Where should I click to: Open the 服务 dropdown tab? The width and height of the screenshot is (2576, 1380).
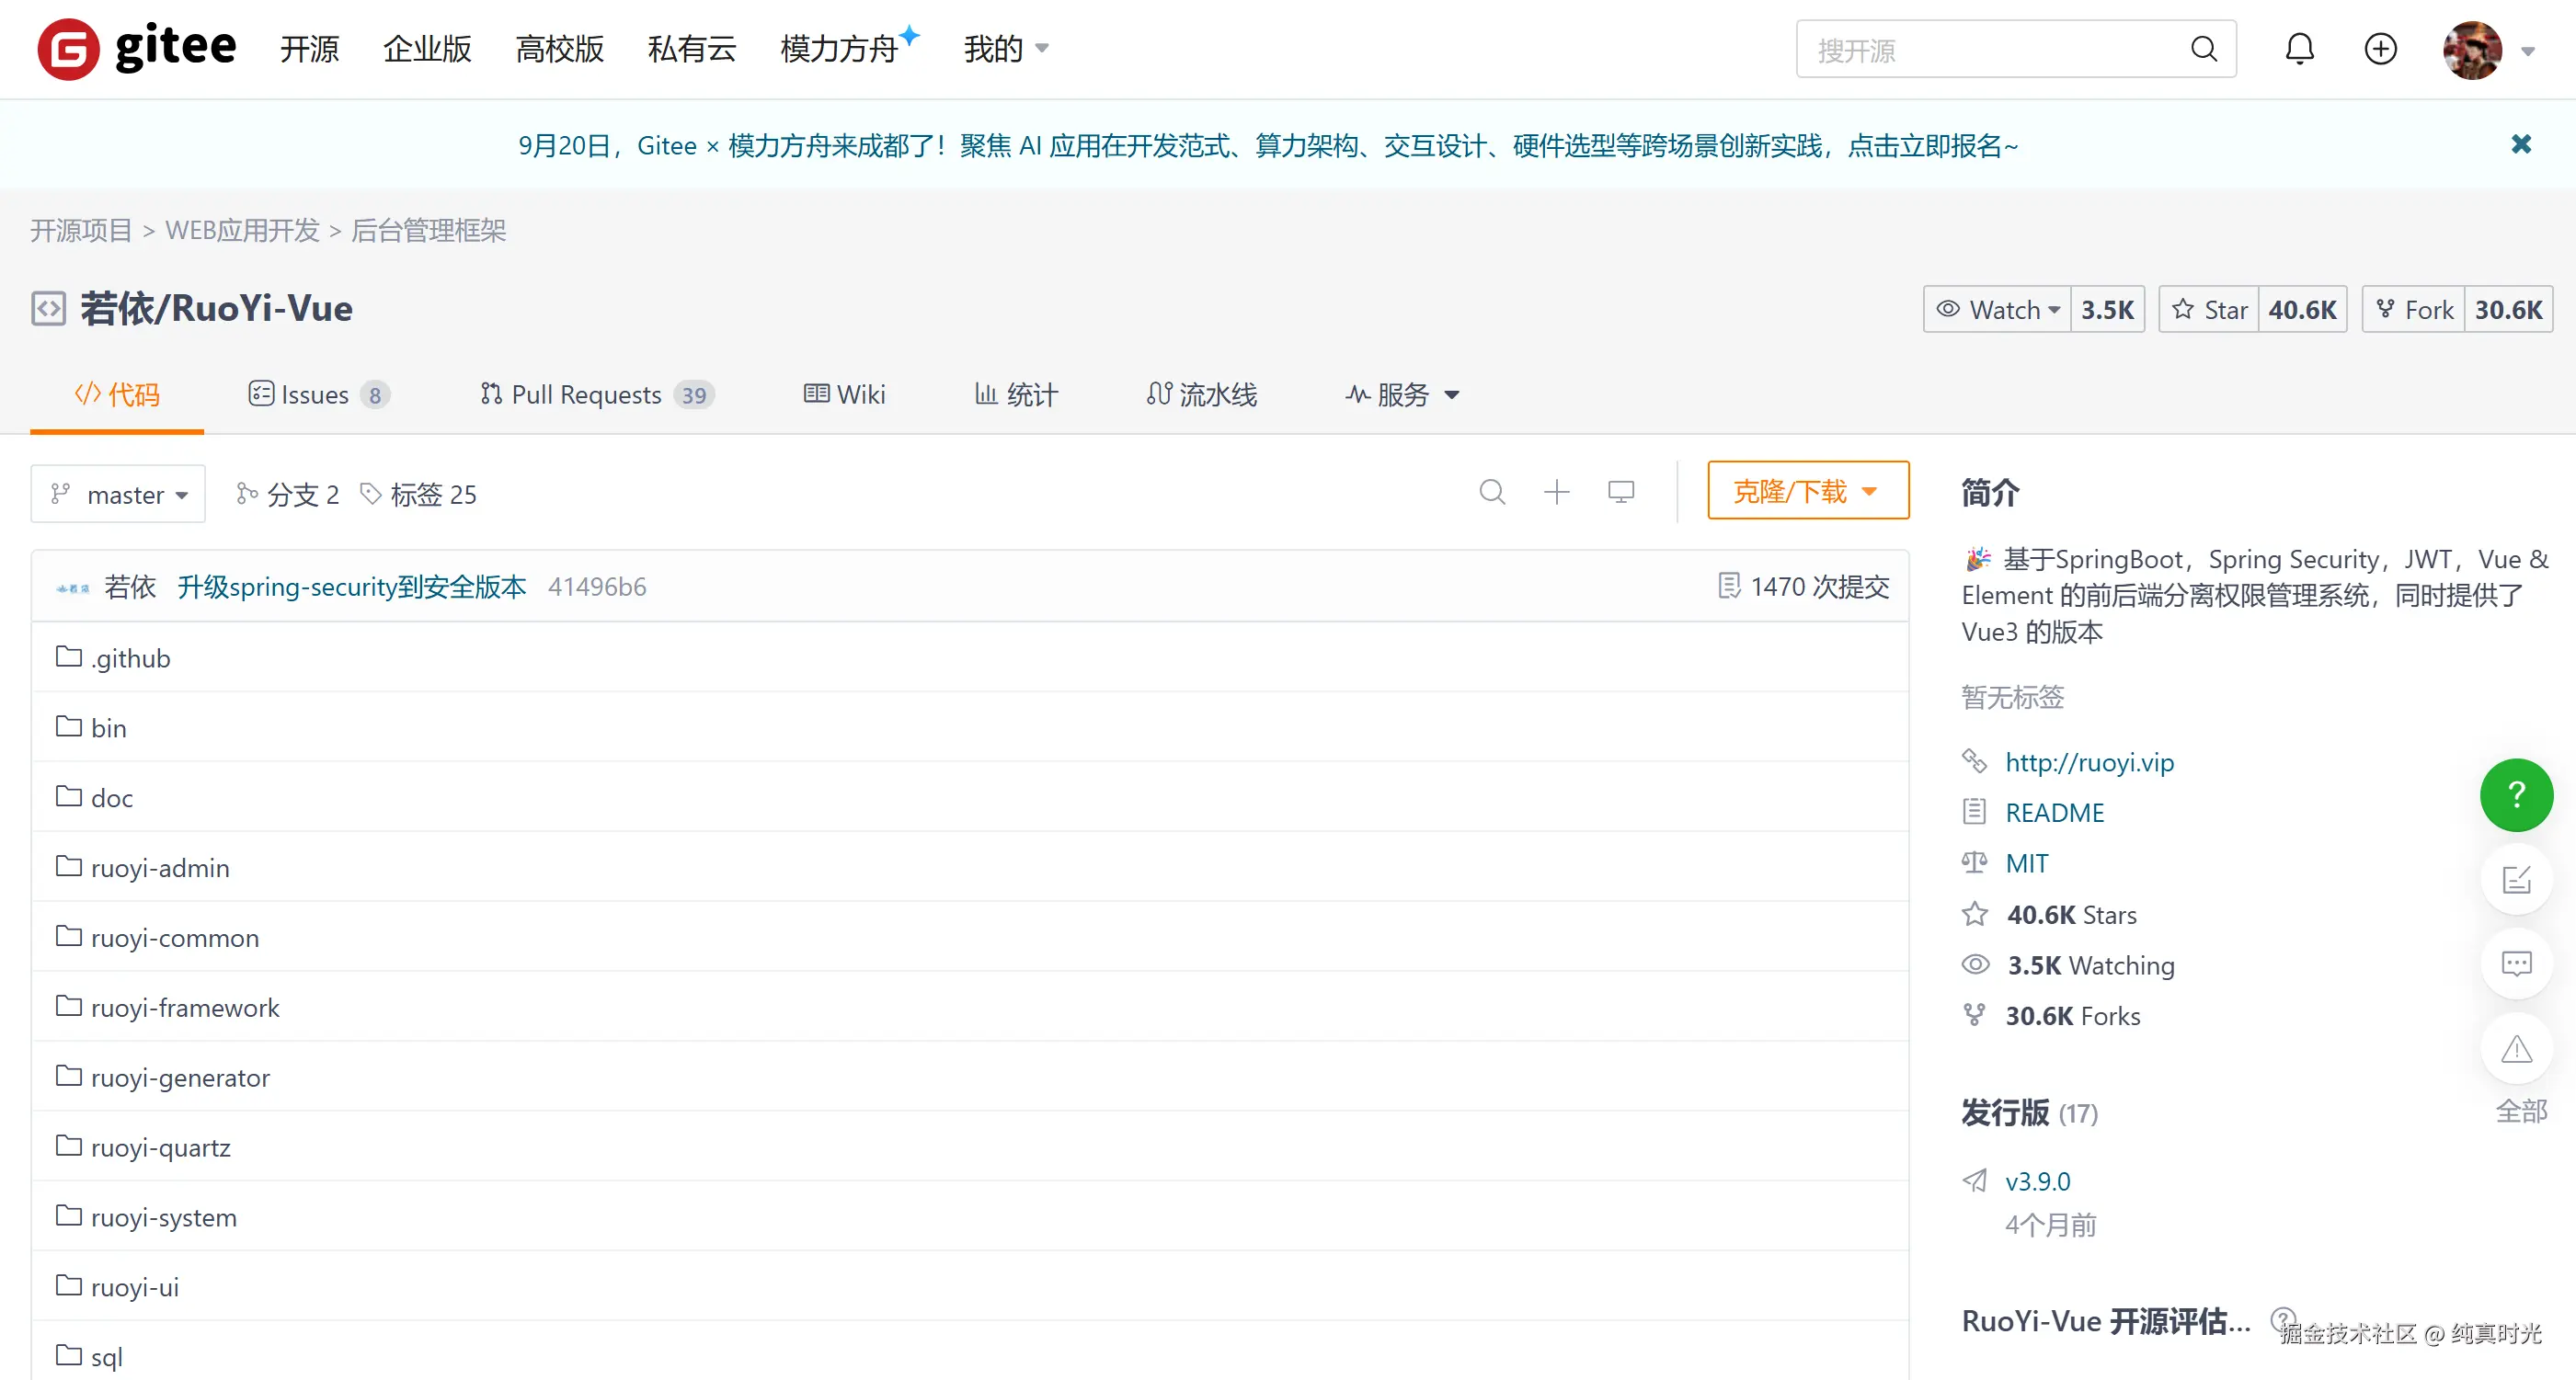(x=1402, y=395)
